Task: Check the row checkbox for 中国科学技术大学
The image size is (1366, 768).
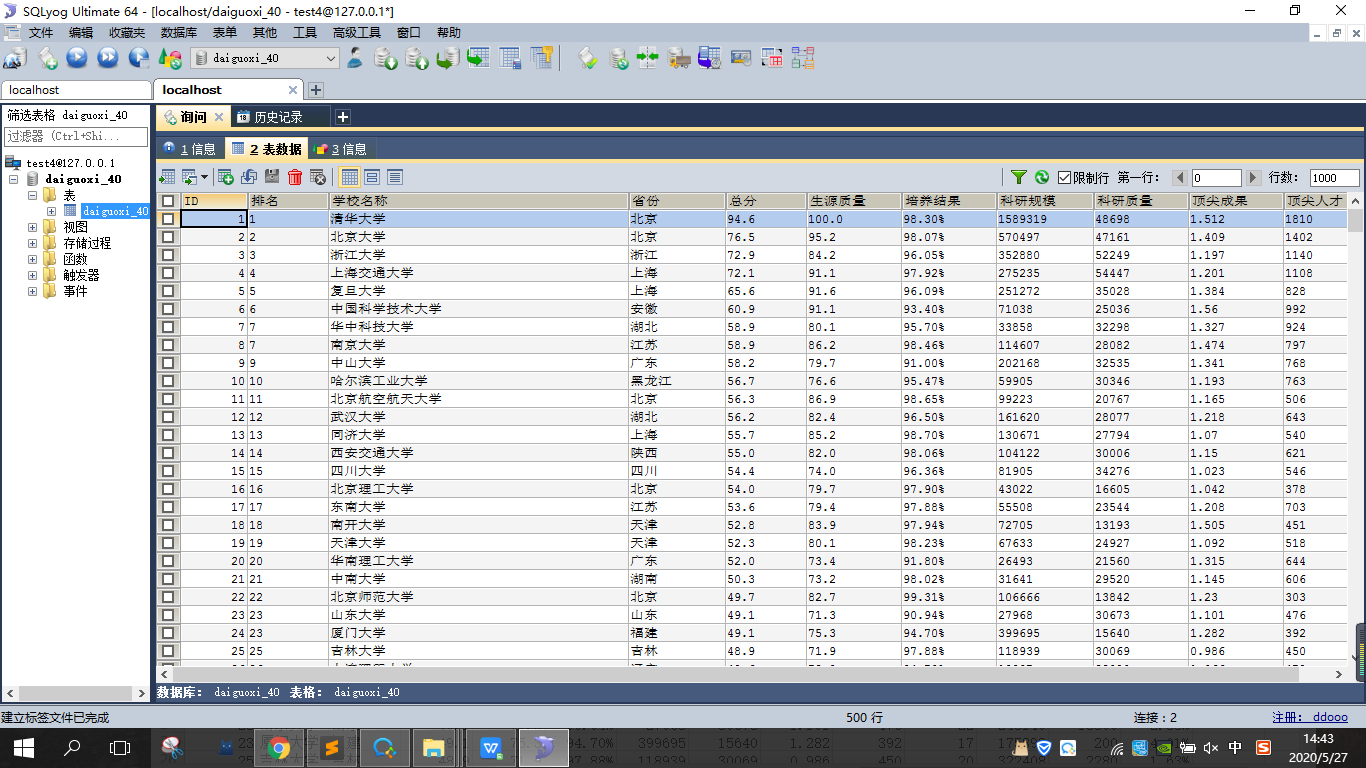Action: click(x=168, y=309)
